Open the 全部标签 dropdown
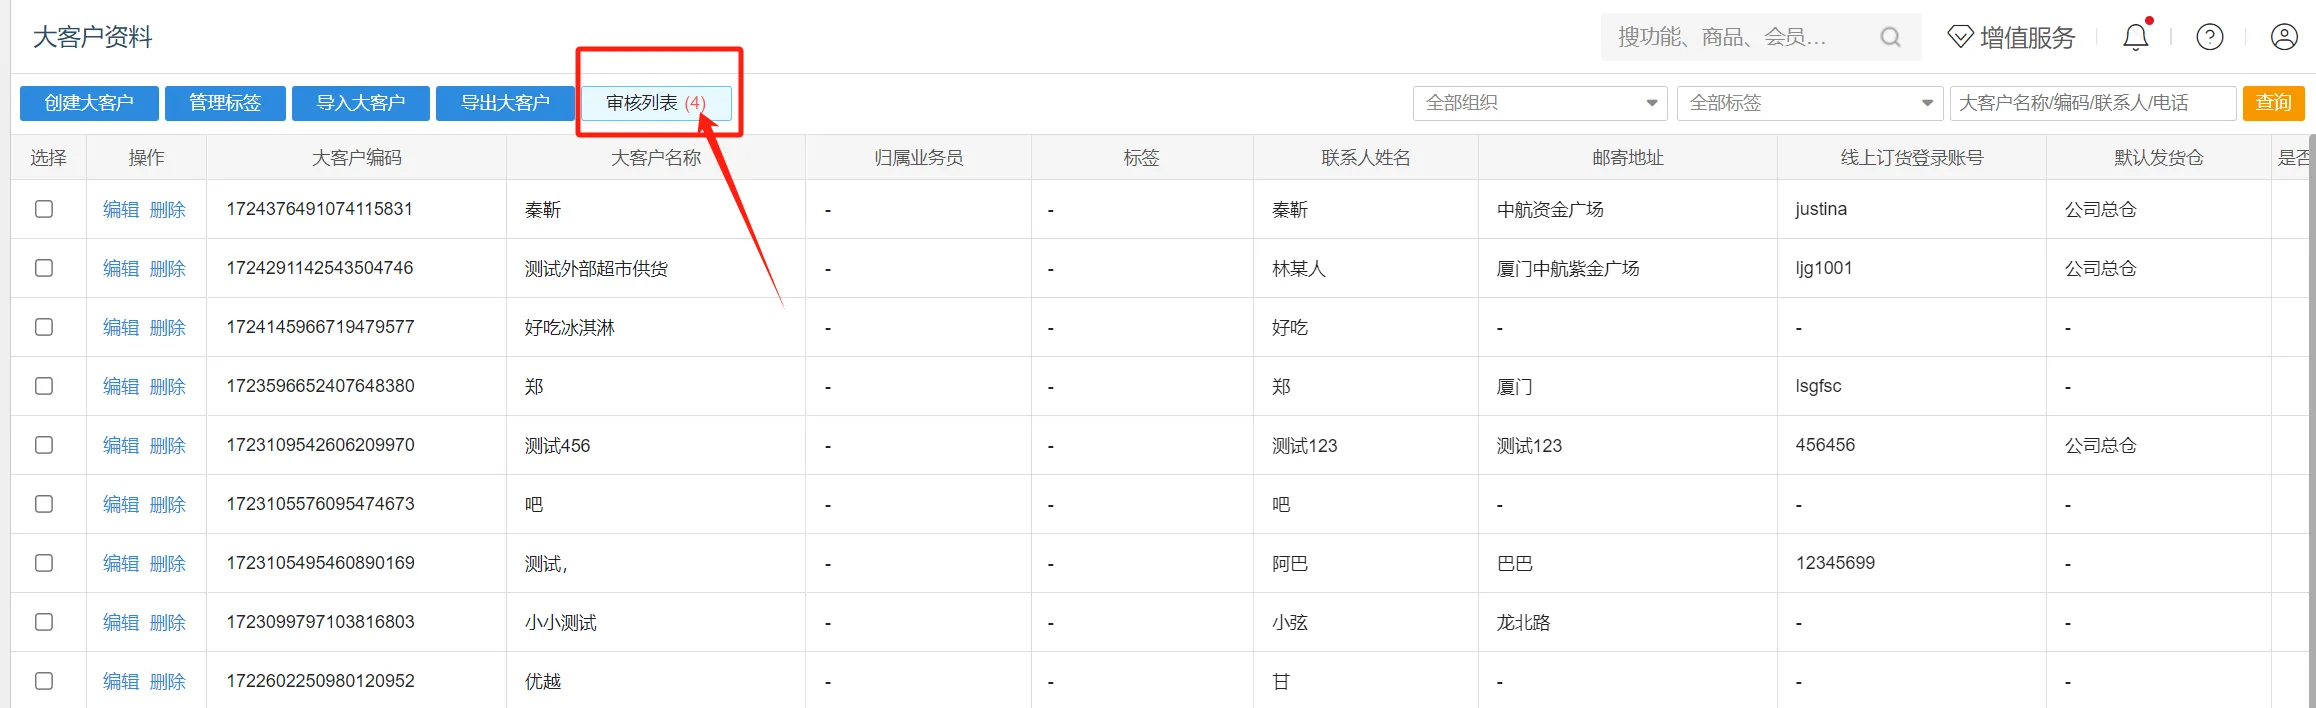Image resolution: width=2316 pixels, height=708 pixels. pyautogui.click(x=1809, y=103)
